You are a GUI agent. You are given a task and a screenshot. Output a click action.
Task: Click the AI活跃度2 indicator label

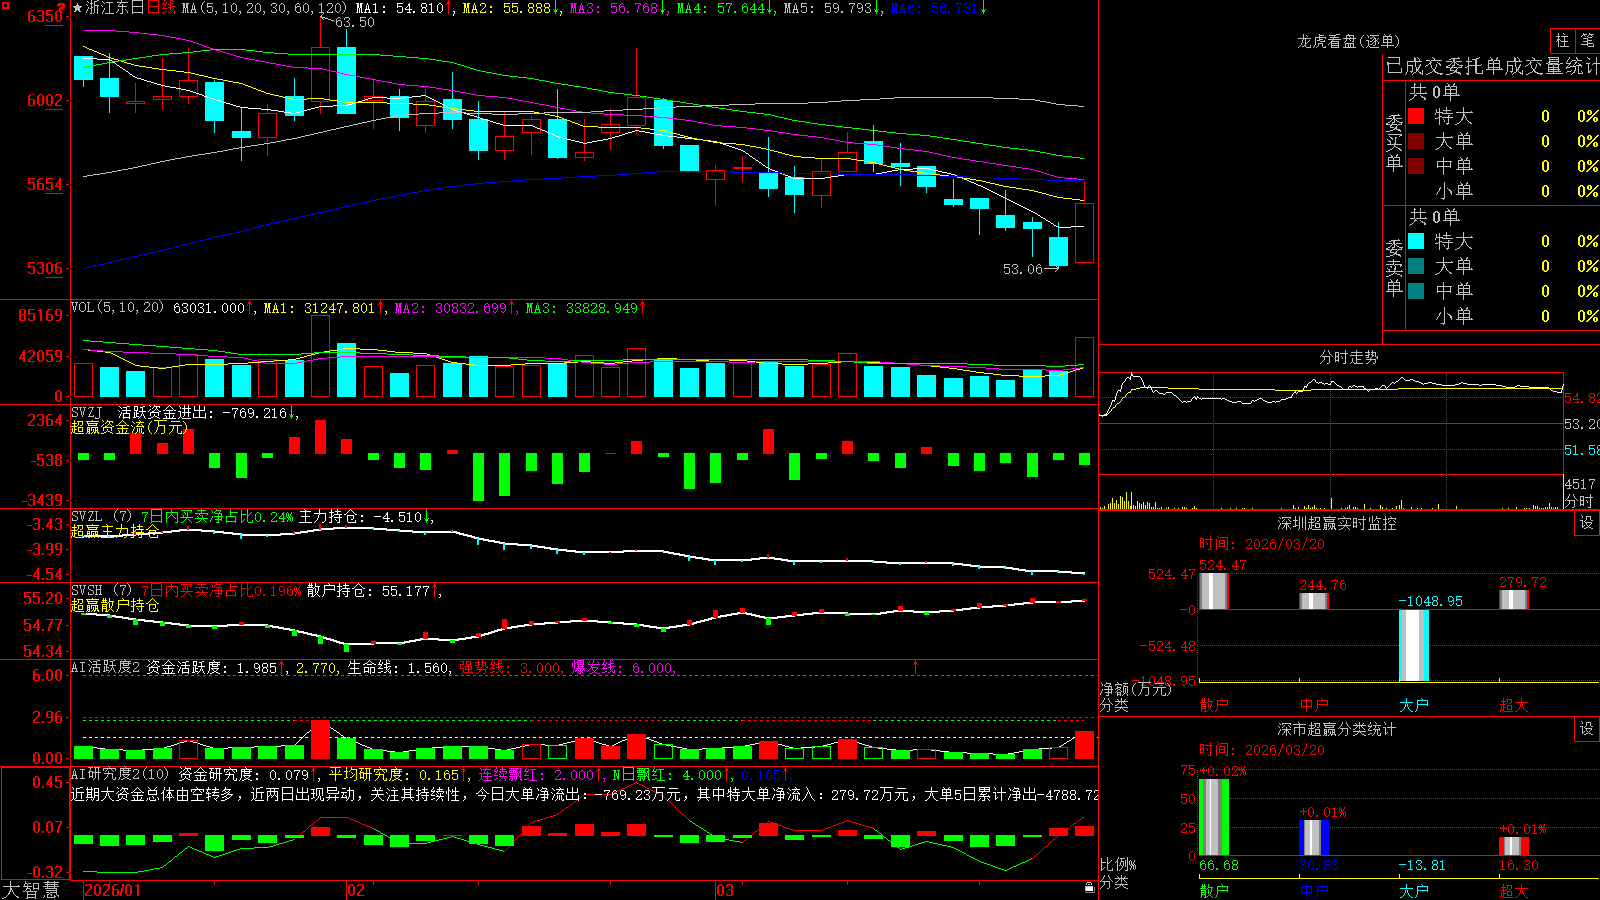[106, 667]
